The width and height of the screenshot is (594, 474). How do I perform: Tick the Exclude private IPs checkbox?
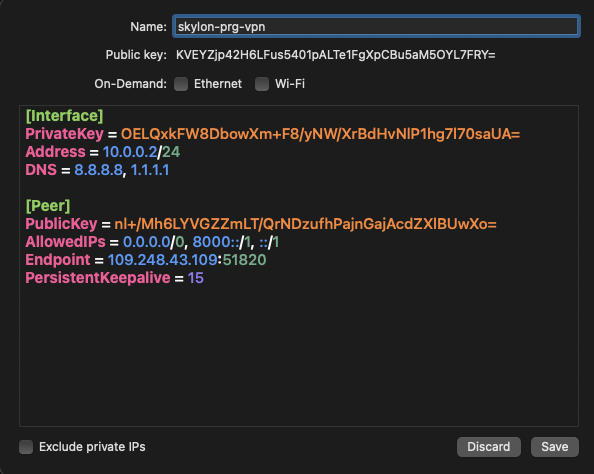(x=26, y=447)
